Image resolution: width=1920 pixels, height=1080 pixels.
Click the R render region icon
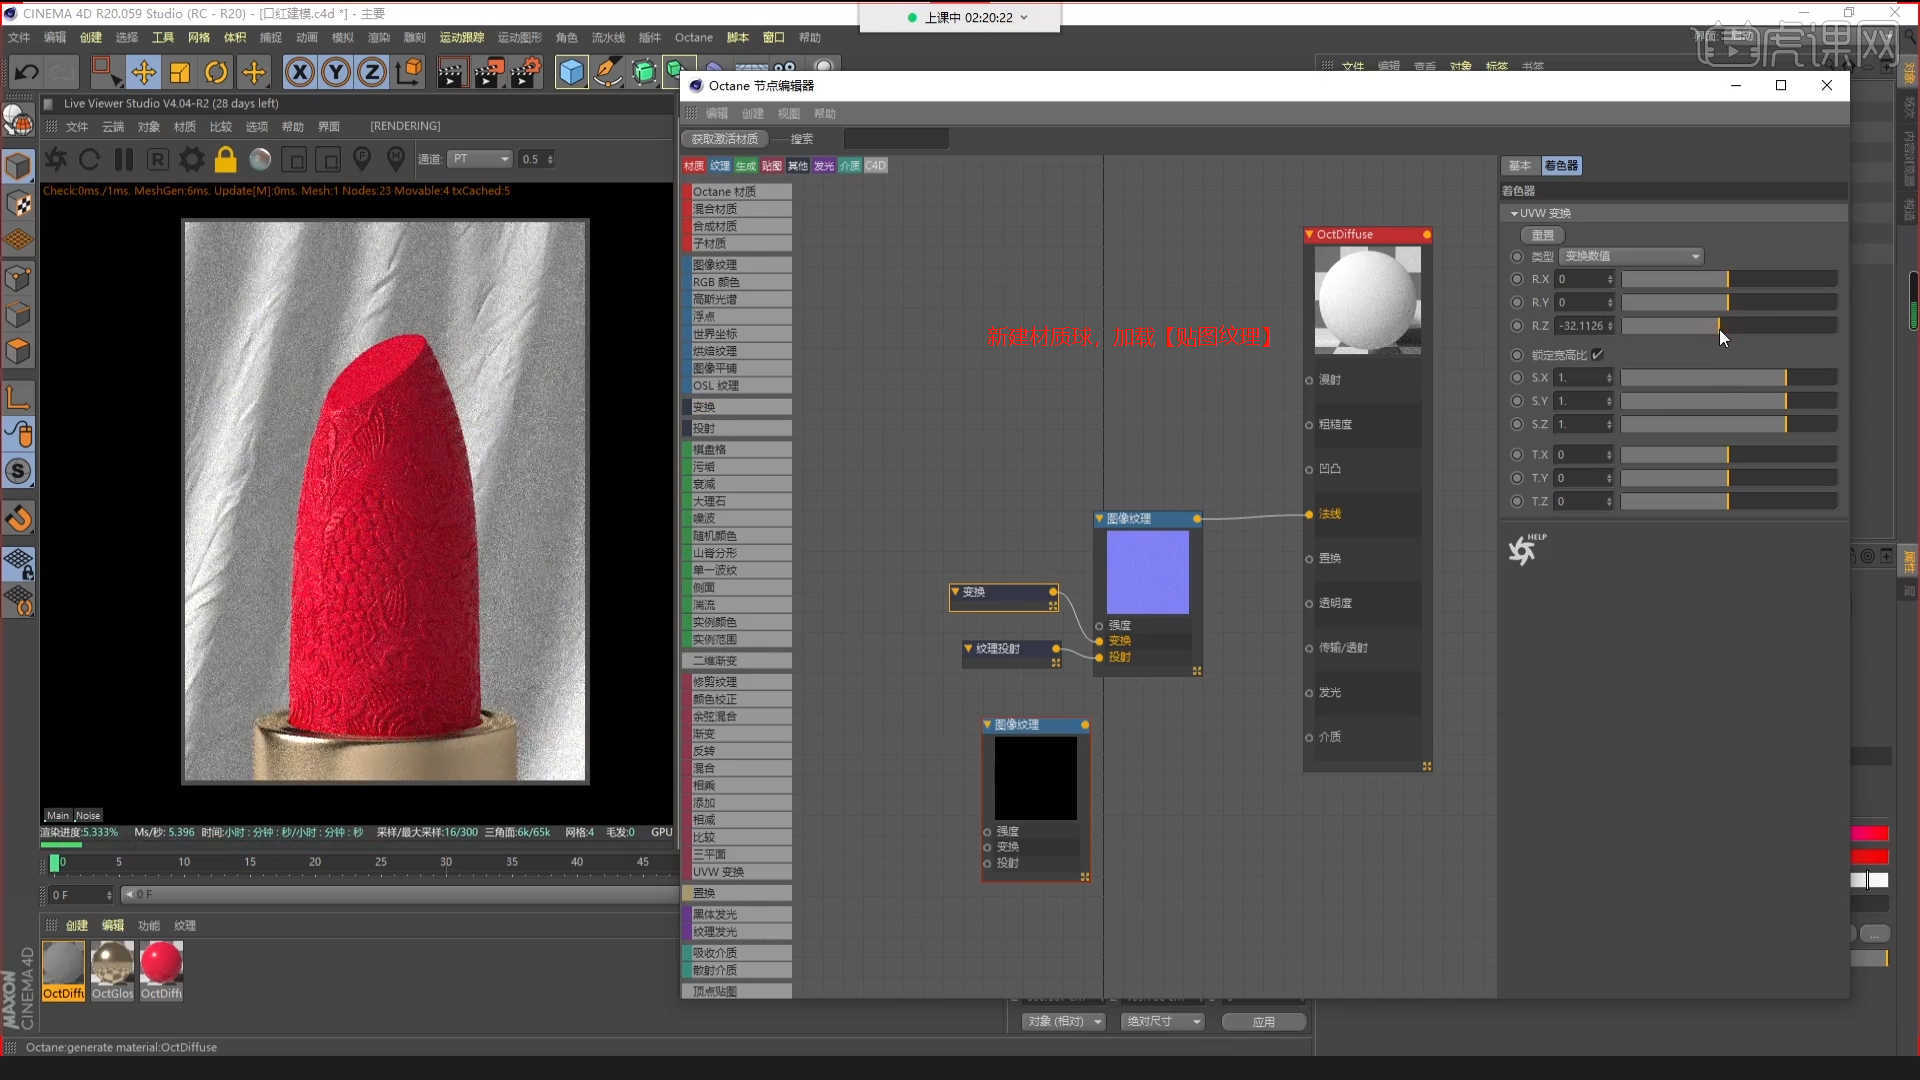157,159
